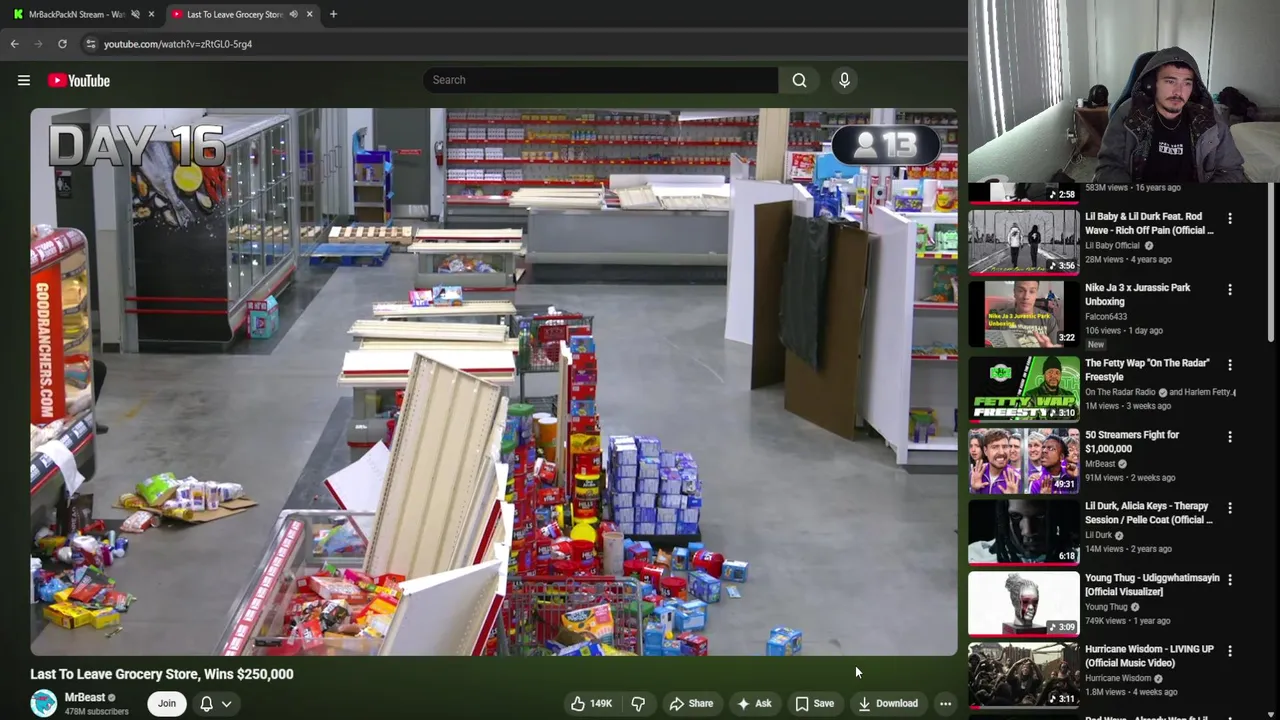Open MrBeast channel name link
Viewport: 1280px width, 720px height.
point(85,697)
